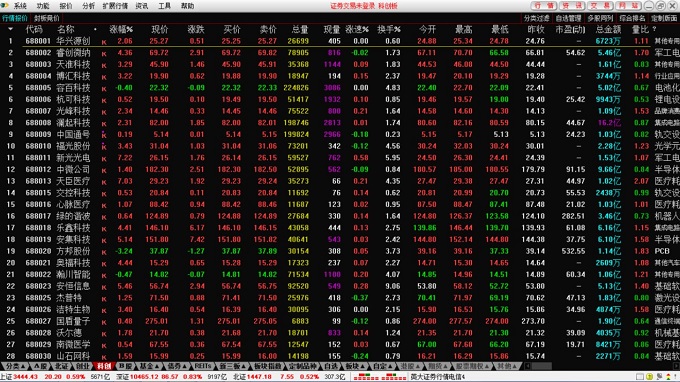Click the question mark icon after 量比 header
Viewport: 680px width, 382px height.
(x=654, y=29)
